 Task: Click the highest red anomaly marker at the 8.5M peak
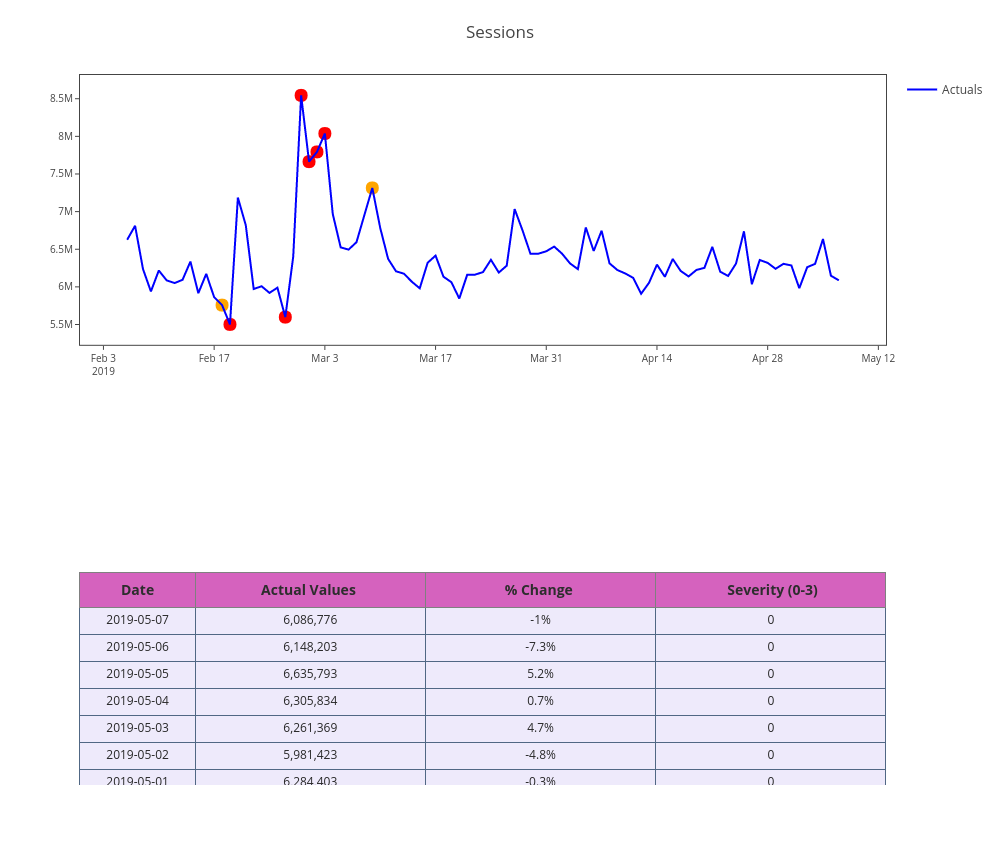(x=301, y=96)
